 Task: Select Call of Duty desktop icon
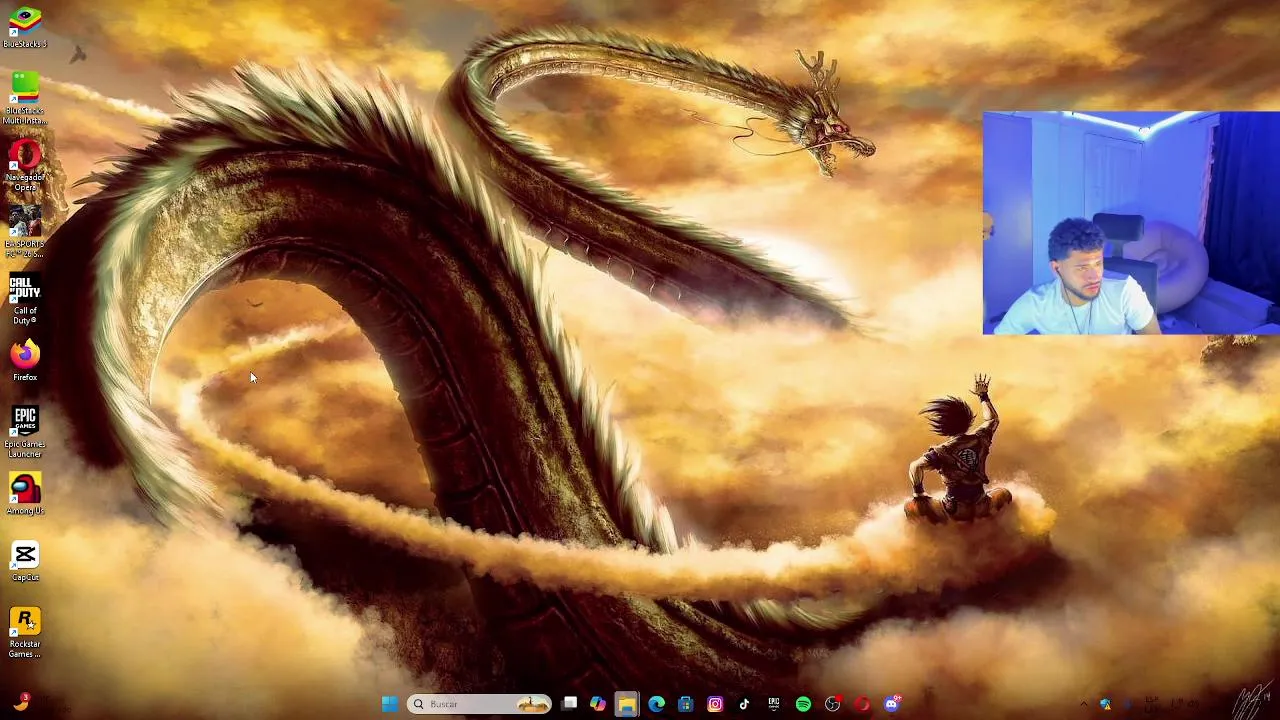[x=25, y=299]
